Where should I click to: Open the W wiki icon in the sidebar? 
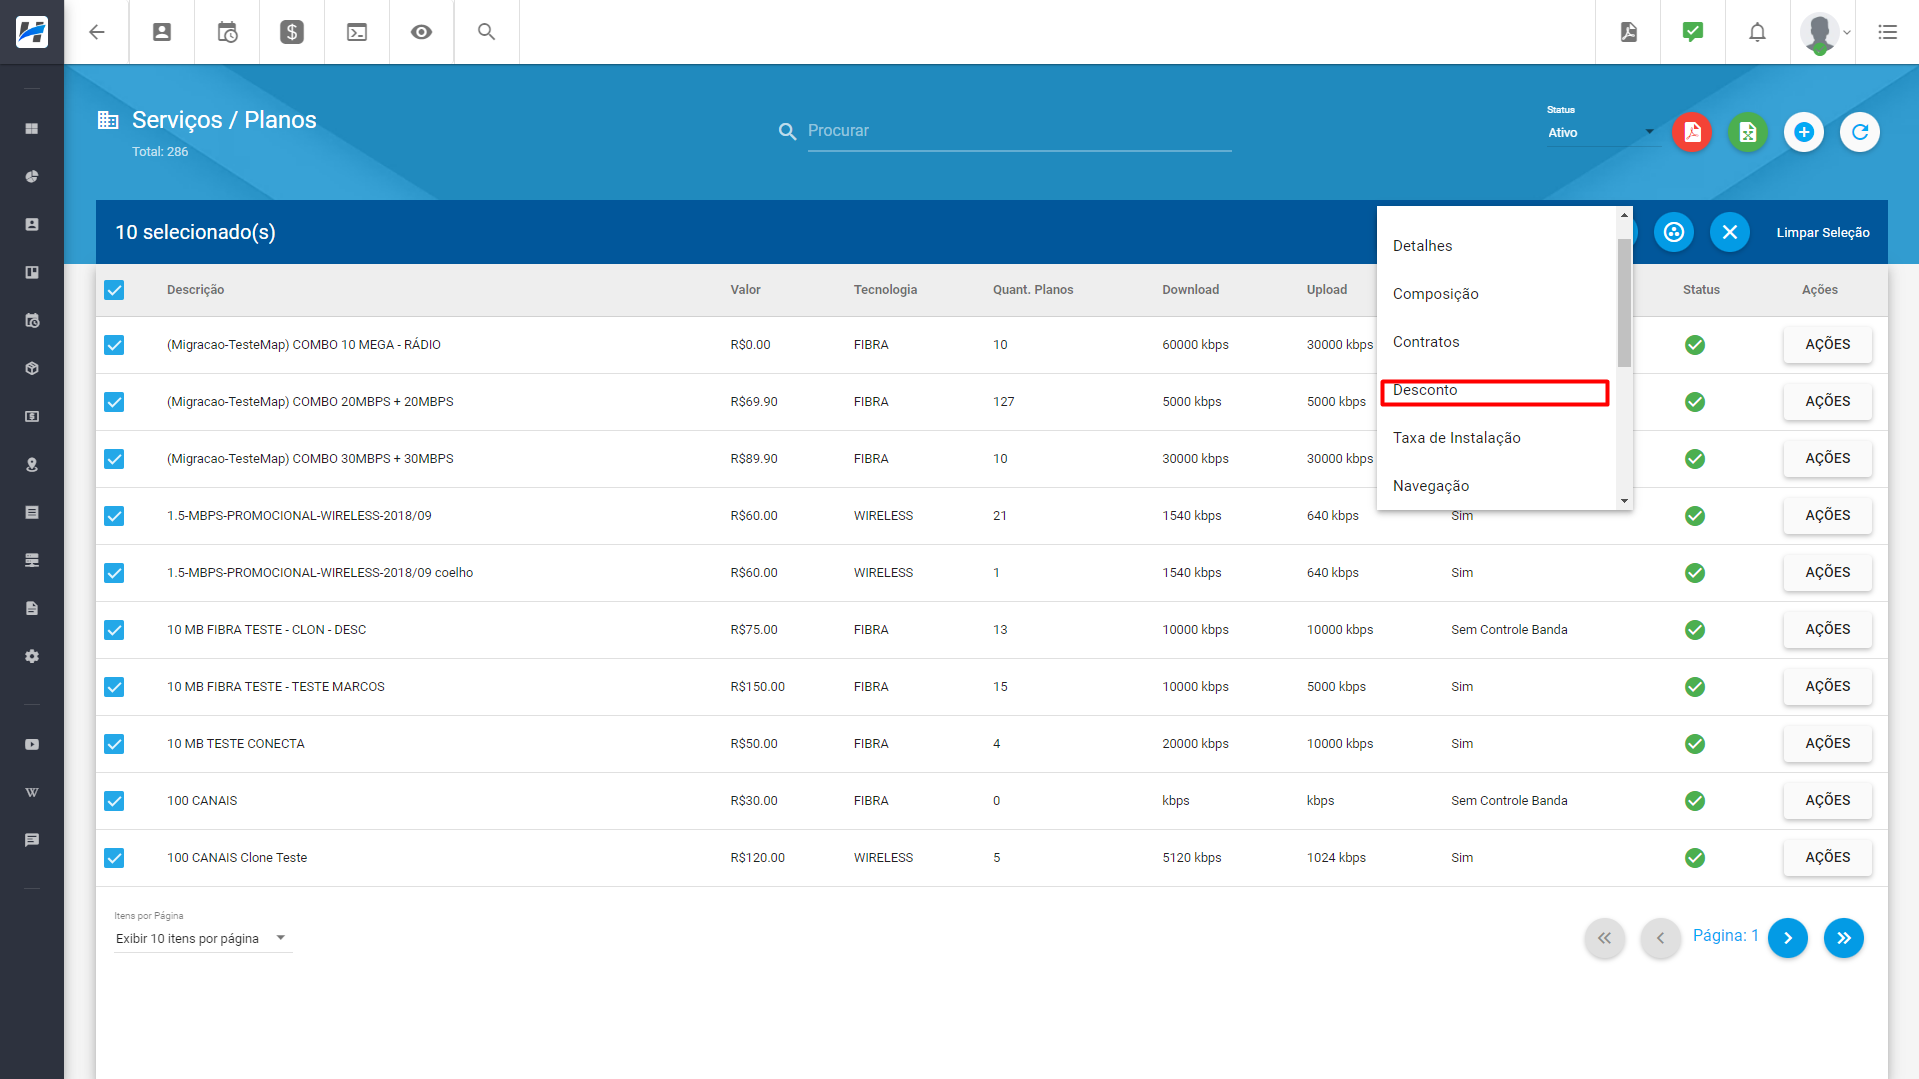32,792
